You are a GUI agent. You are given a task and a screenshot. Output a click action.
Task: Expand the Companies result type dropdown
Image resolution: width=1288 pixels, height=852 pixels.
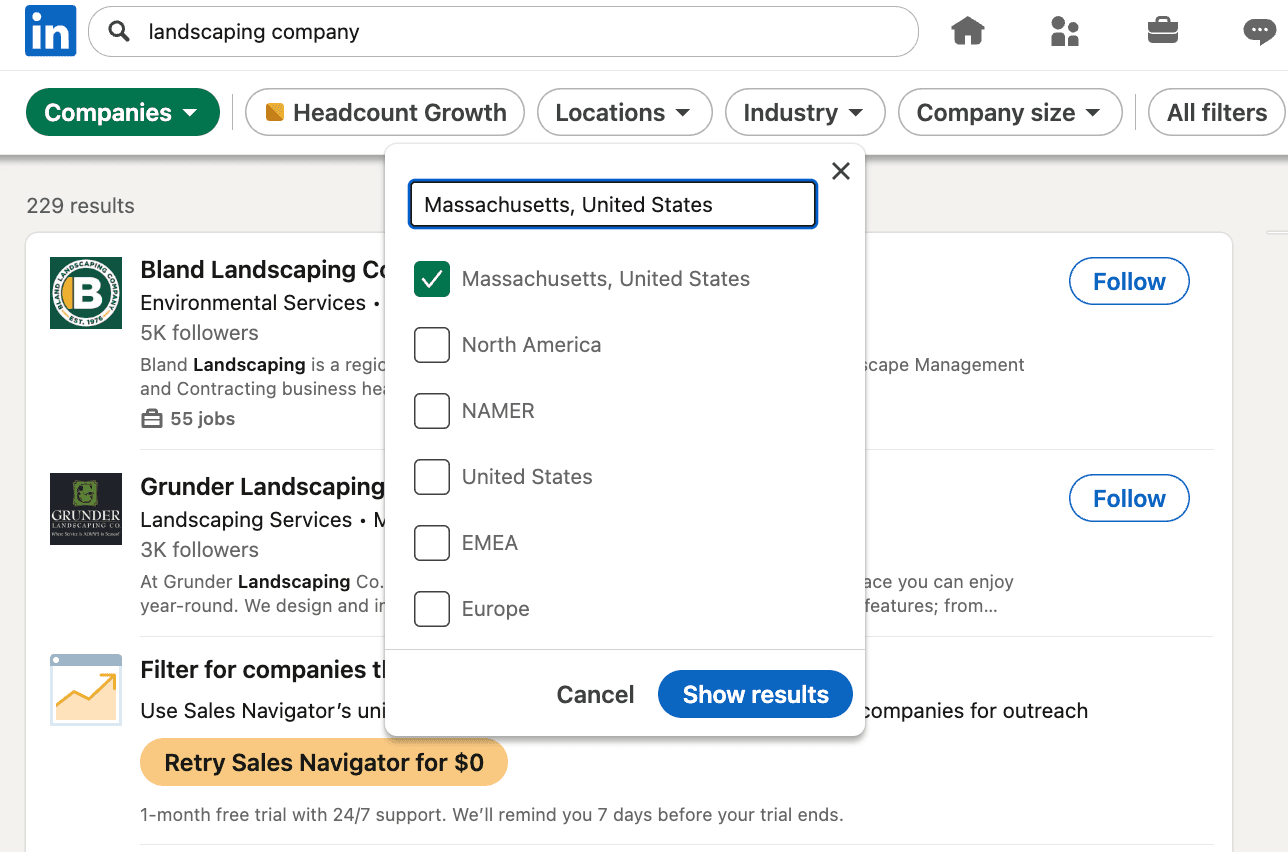click(122, 112)
